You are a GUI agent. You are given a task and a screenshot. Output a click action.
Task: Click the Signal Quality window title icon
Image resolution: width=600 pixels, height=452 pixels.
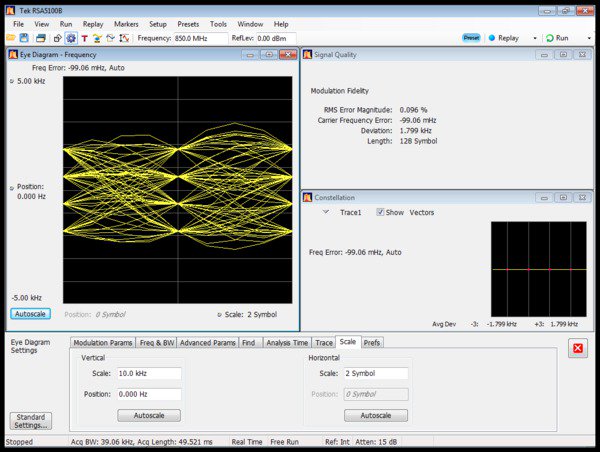[308, 55]
